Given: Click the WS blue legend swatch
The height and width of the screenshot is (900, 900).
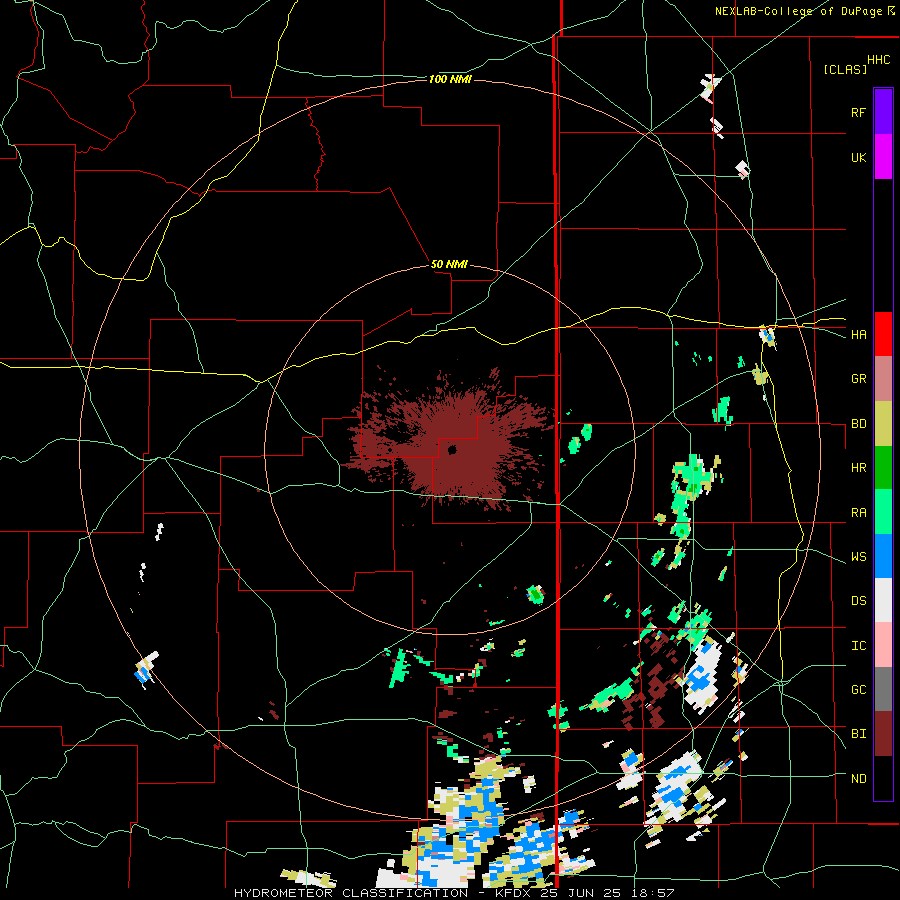Looking at the screenshot, I should click(x=883, y=556).
